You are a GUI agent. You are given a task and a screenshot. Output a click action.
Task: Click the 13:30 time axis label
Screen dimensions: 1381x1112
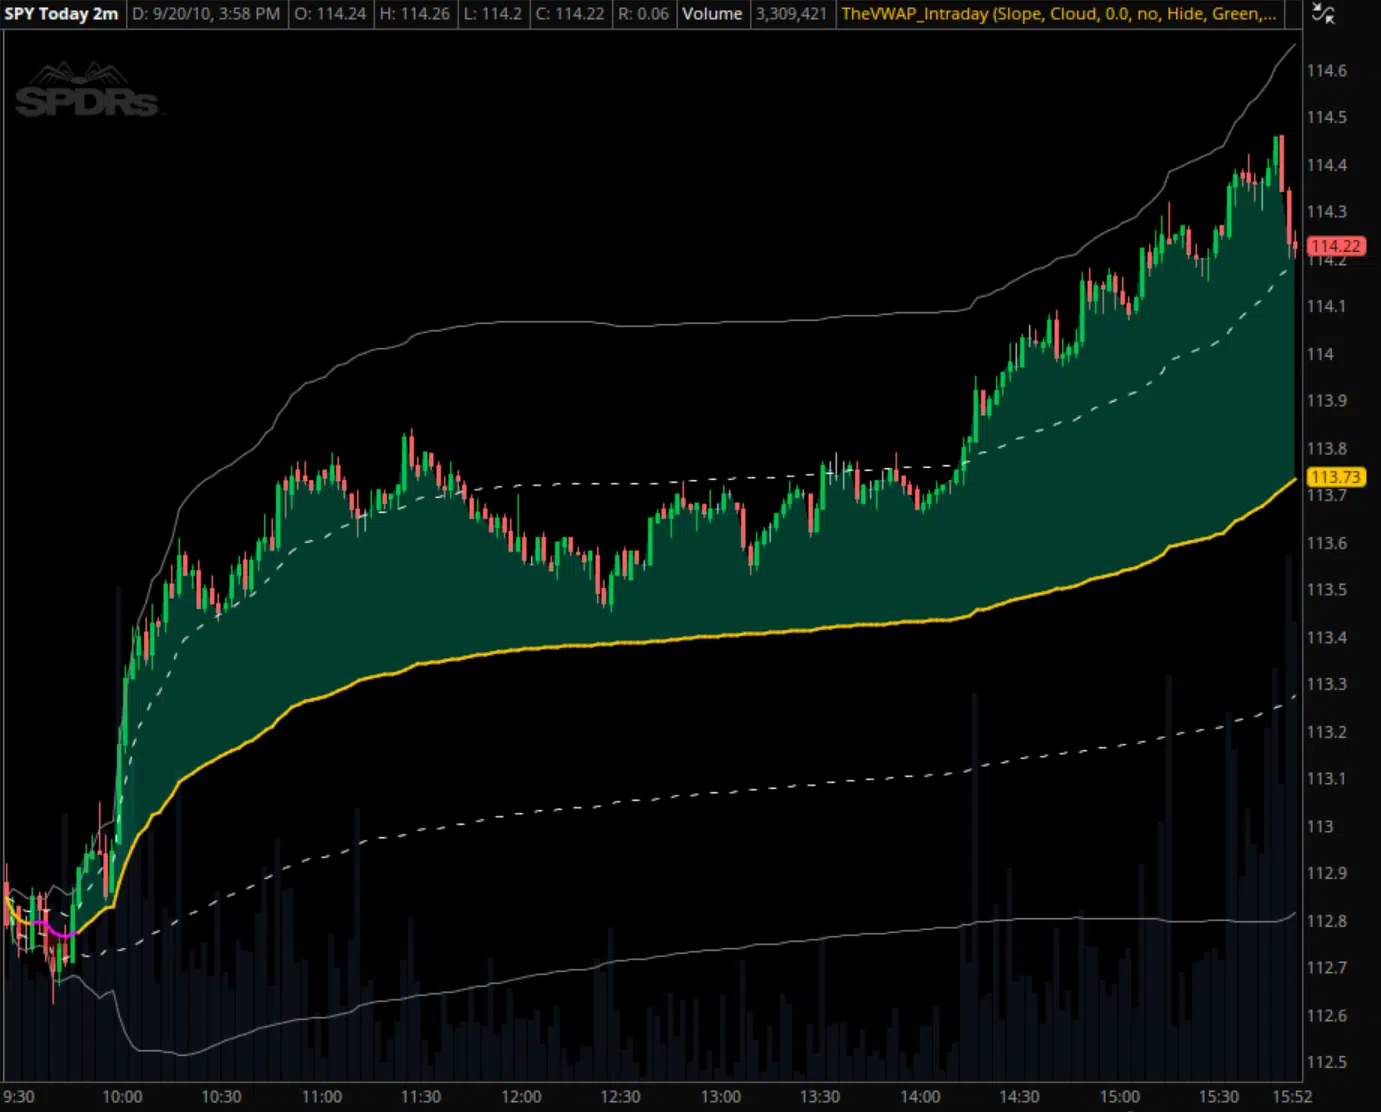[820, 1097]
